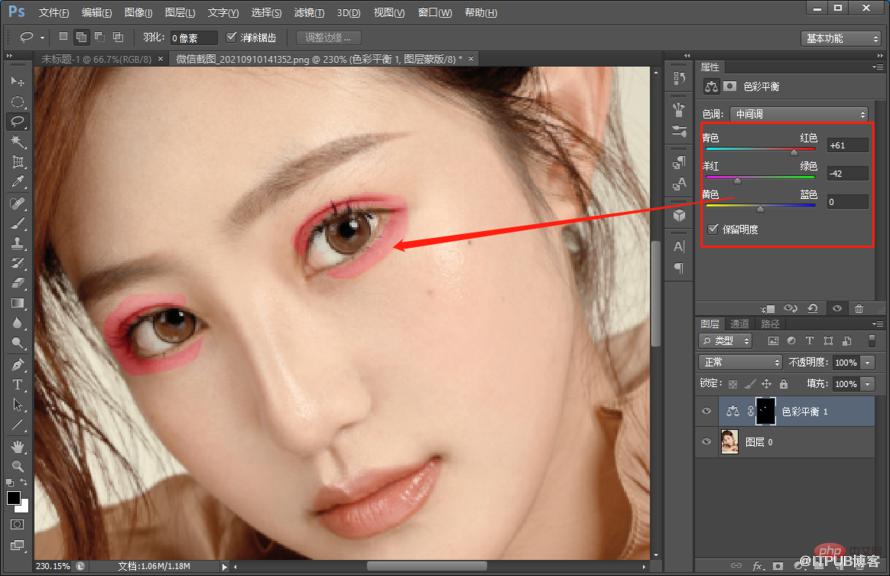Open the 滤镜 menu
The height and width of the screenshot is (576, 890).
[x=309, y=12]
